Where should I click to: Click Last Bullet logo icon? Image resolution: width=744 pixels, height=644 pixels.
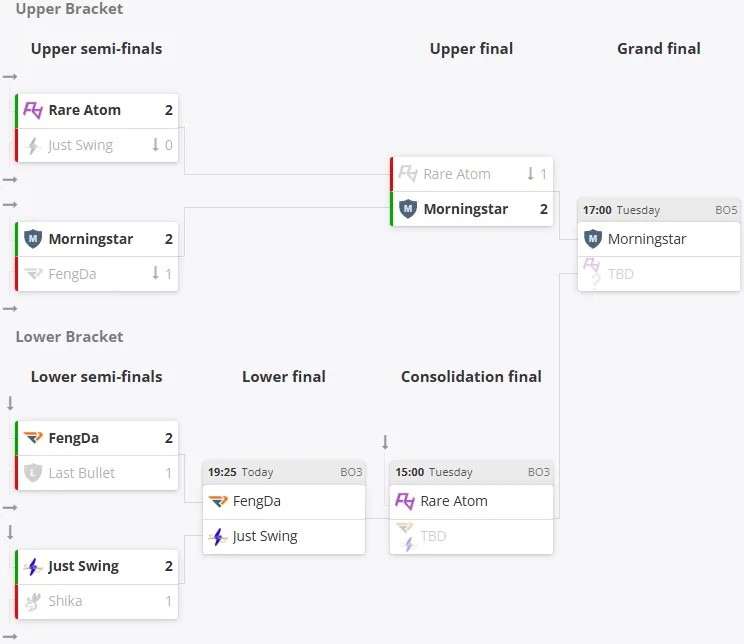tap(33, 473)
